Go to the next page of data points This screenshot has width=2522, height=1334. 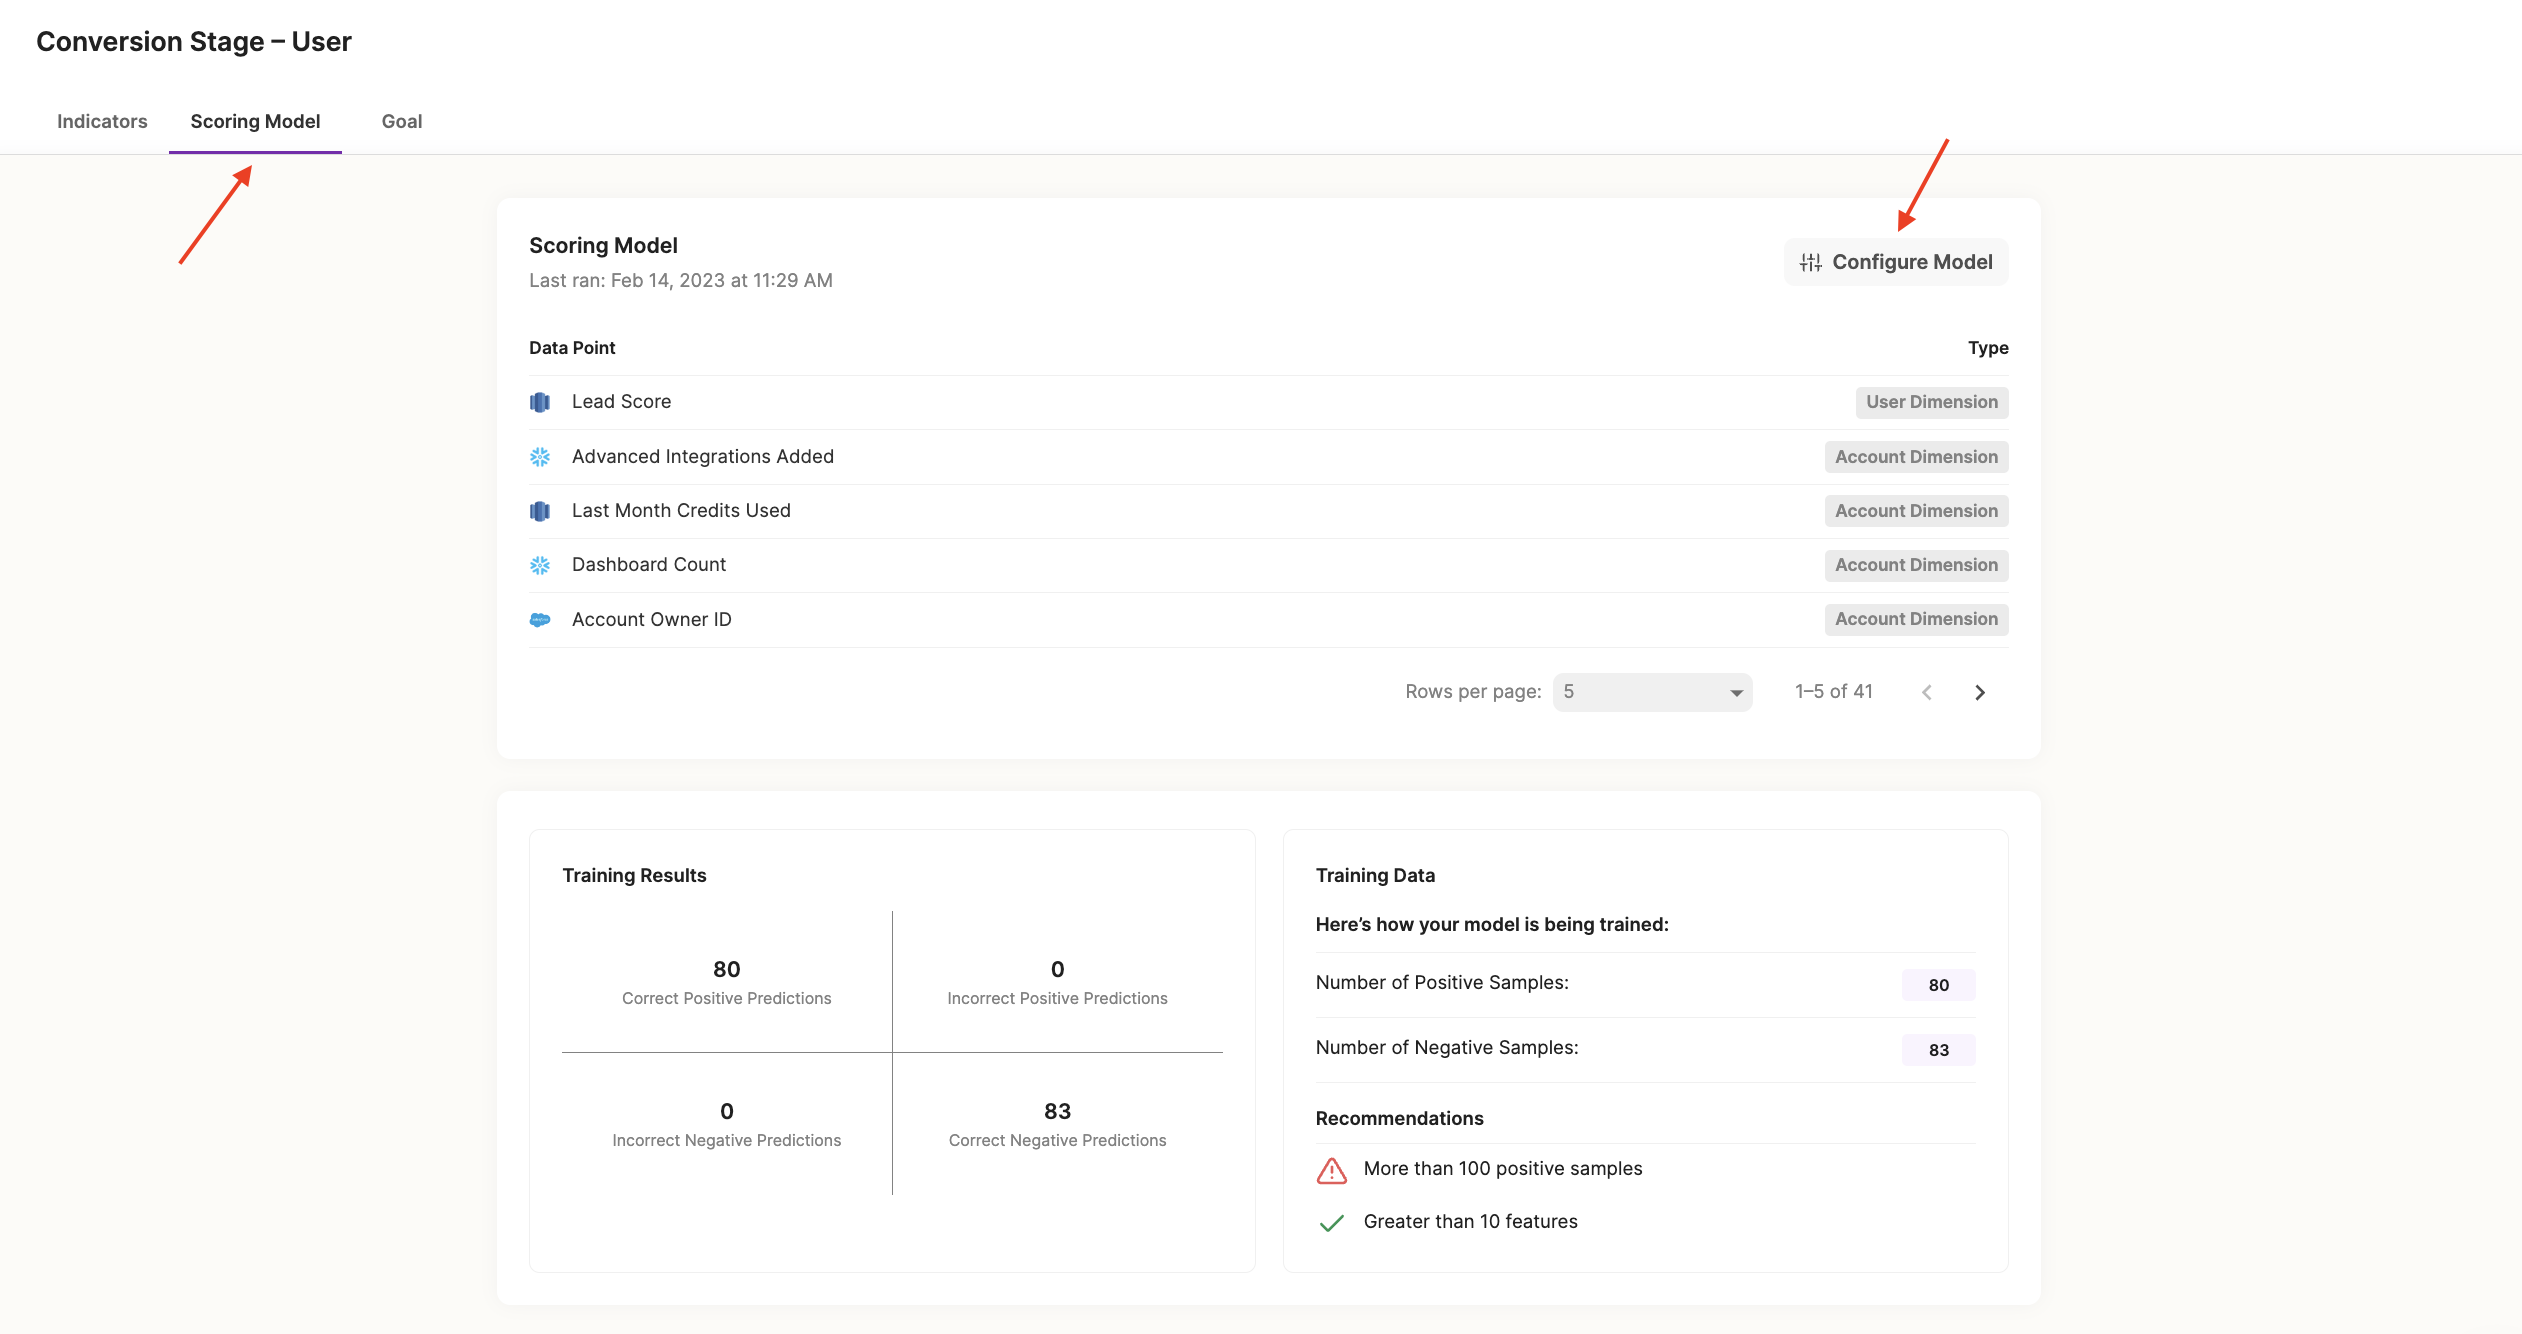coord(1979,692)
